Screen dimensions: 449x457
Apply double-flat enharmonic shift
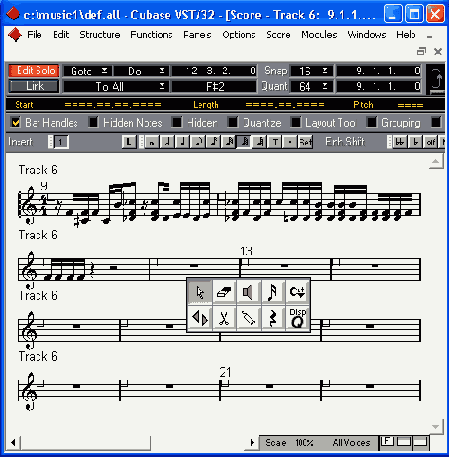pyautogui.click(x=400, y=142)
